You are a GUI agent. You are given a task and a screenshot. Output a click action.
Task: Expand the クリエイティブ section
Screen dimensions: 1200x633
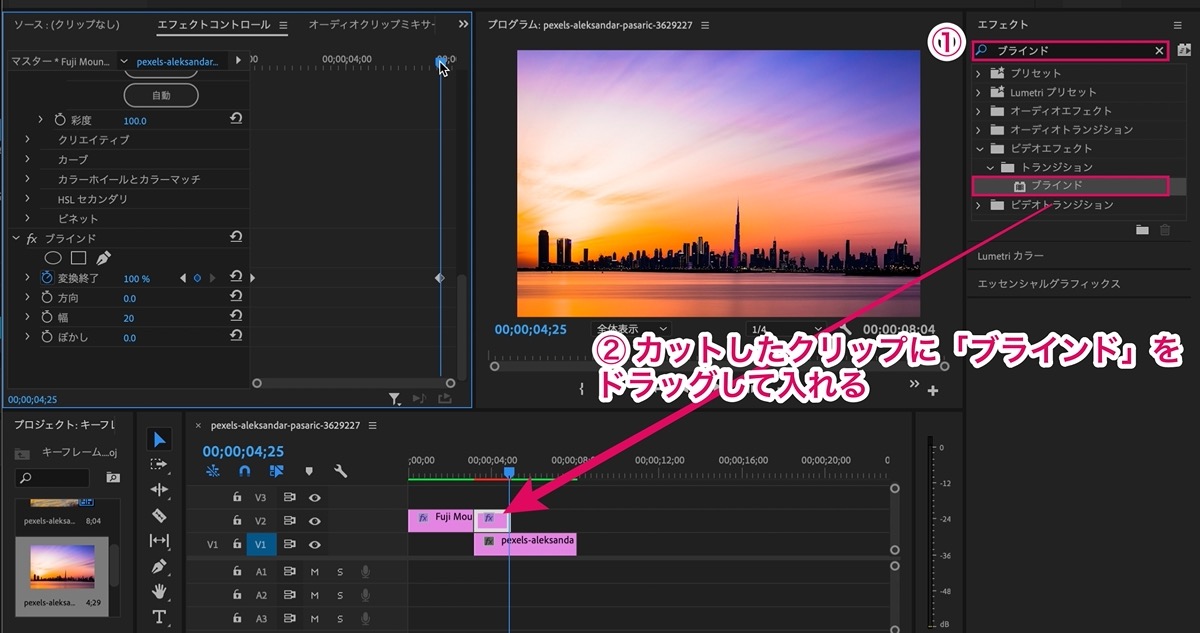pyautogui.click(x=28, y=140)
